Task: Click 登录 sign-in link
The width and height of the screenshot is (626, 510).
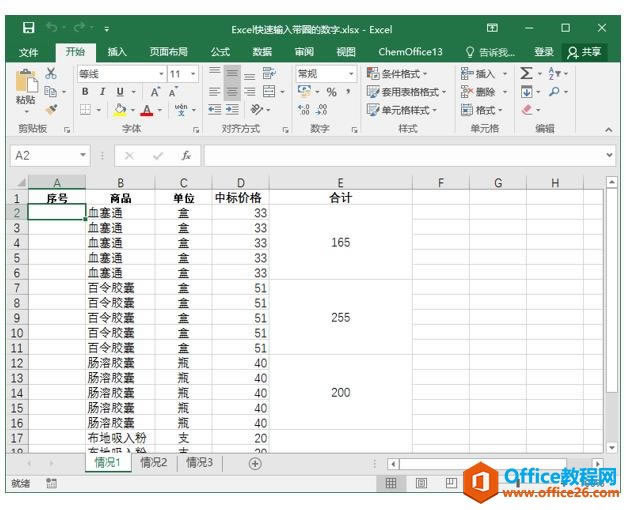Action: click(544, 52)
